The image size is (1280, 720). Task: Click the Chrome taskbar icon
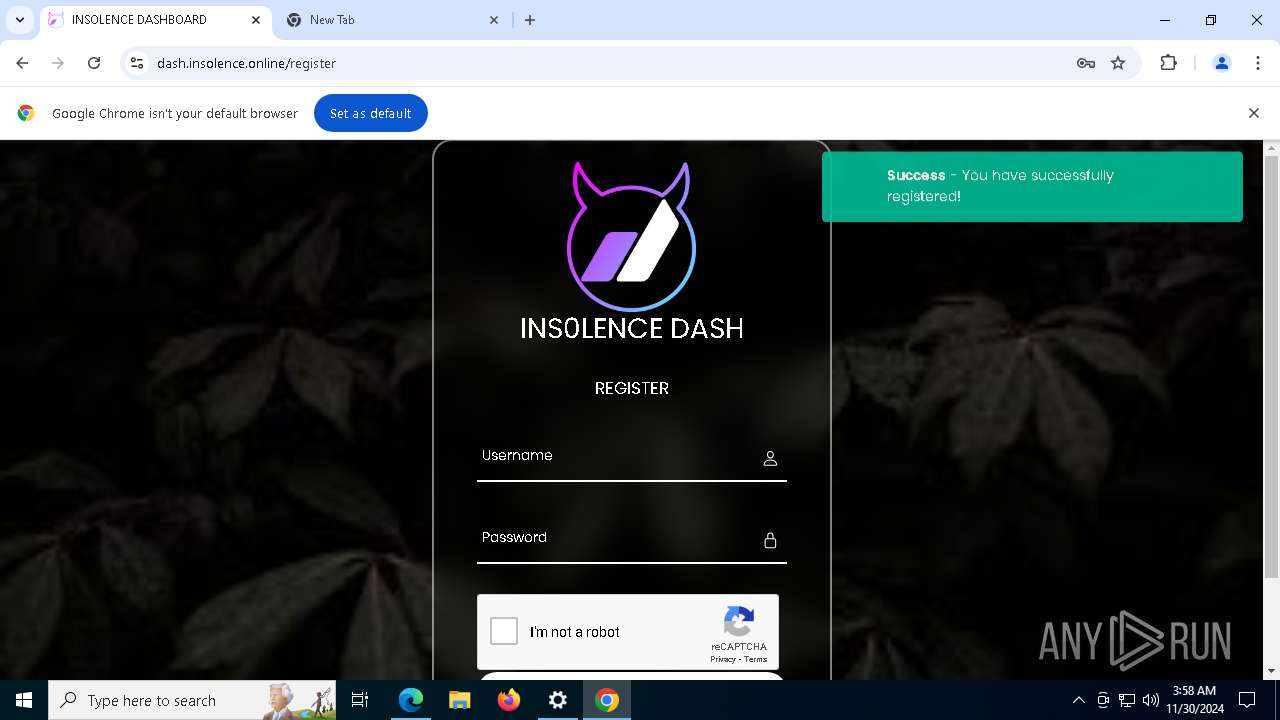pos(607,700)
